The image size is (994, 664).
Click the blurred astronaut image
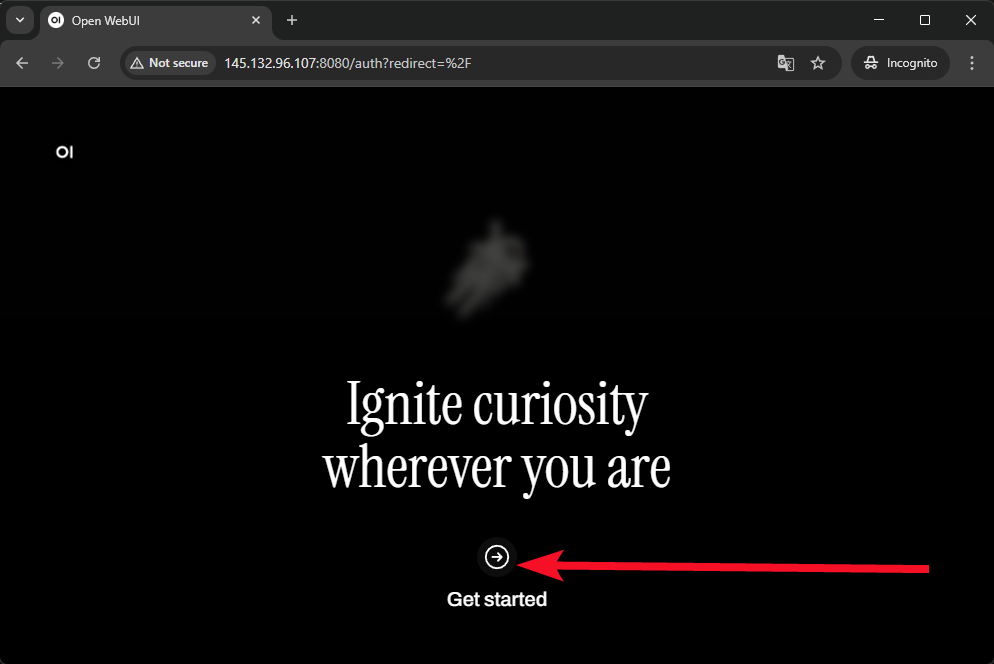click(489, 267)
